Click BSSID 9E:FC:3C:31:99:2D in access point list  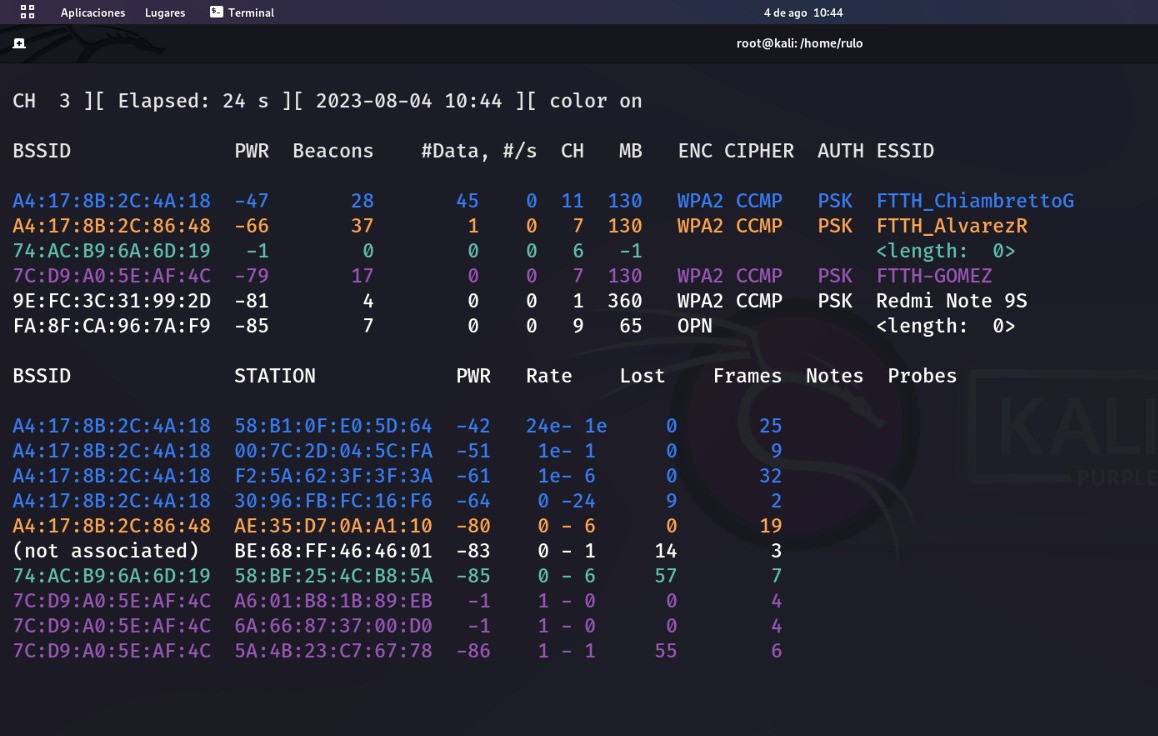(112, 301)
